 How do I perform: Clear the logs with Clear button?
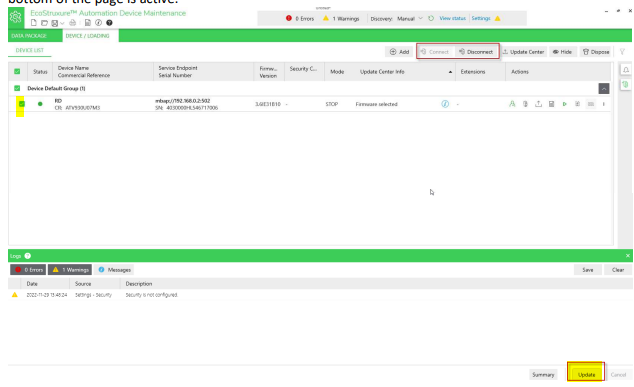pos(617,270)
